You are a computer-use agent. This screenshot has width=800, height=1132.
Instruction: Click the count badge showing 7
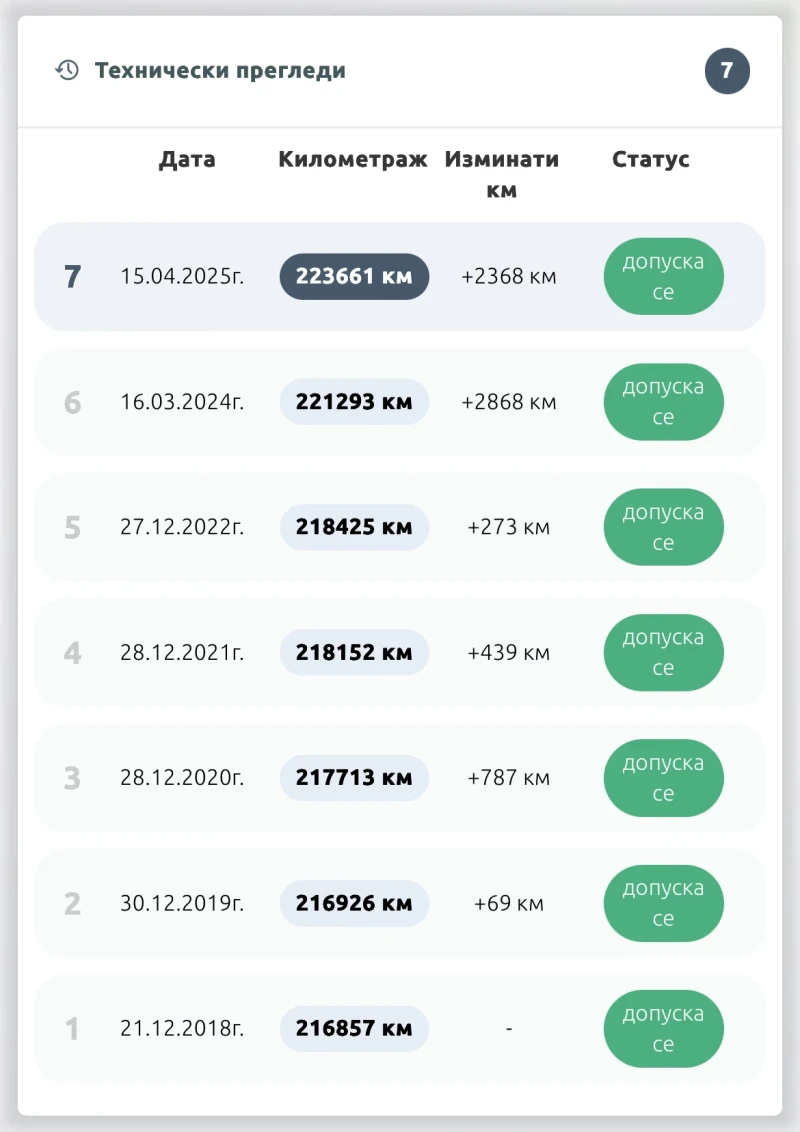(727, 71)
